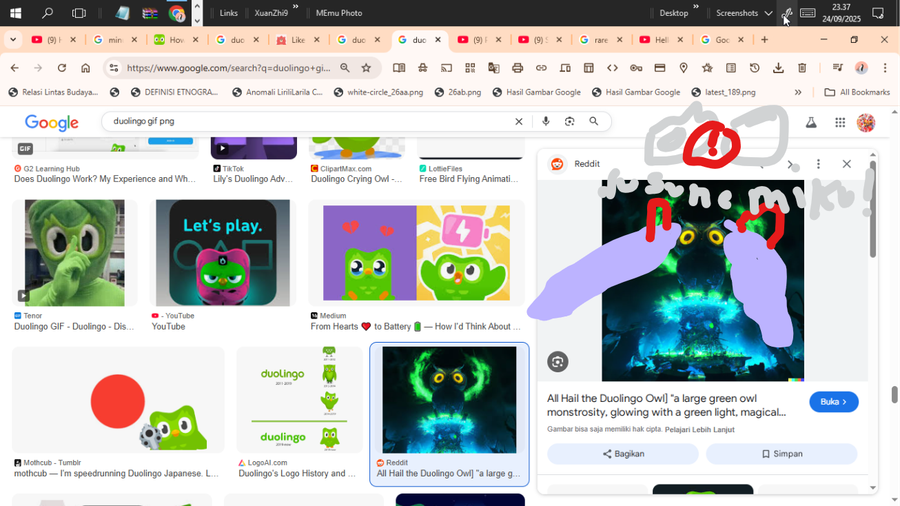Submit search with magnifier icon

[593, 122]
